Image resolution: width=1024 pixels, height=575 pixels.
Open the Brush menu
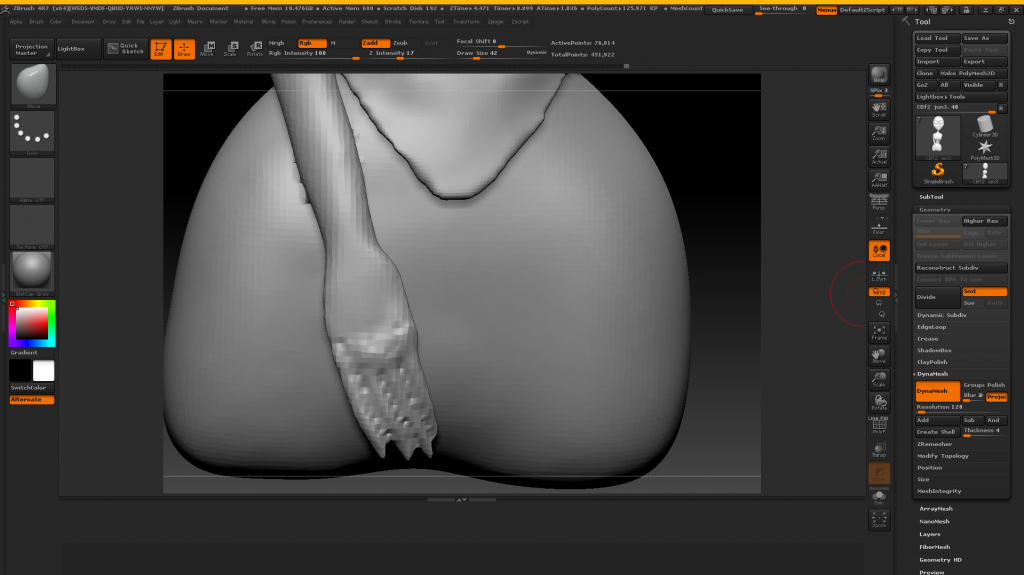click(37, 22)
